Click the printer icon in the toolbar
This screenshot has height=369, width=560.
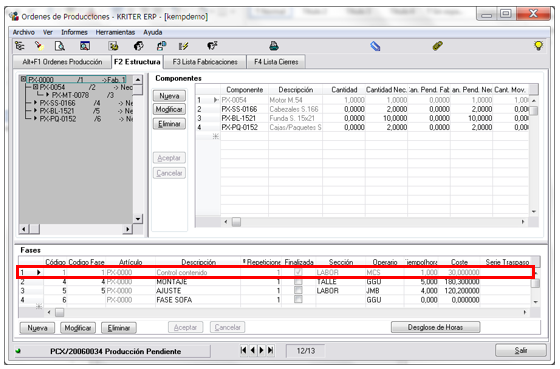pos(274,46)
